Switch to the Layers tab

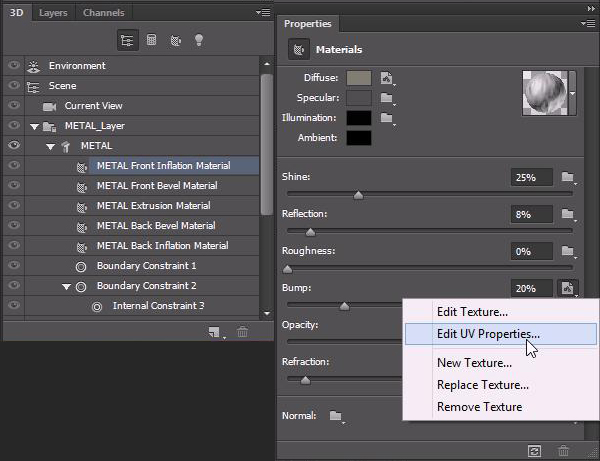pyautogui.click(x=54, y=13)
